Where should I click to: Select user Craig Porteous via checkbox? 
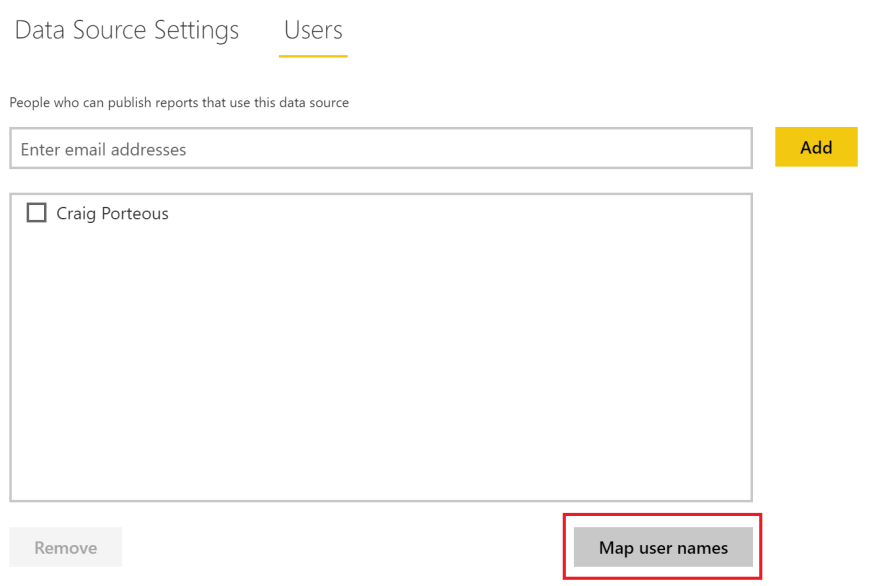pyautogui.click(x=37, y=213)
